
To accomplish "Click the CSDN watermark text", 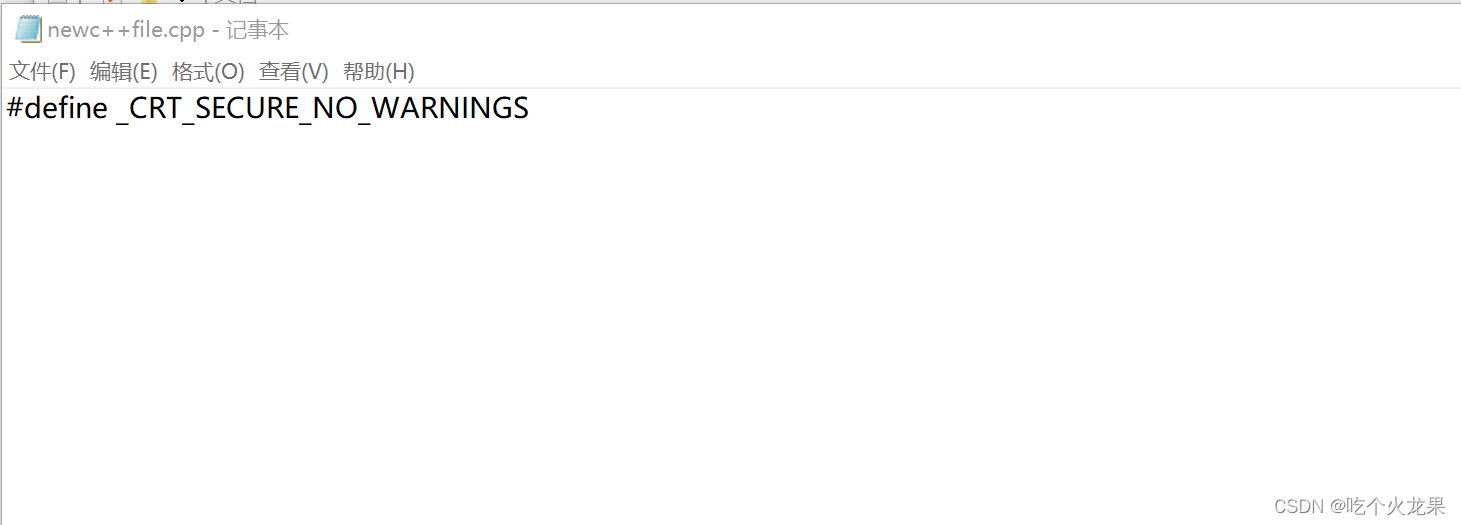I will pos(1297,506).
